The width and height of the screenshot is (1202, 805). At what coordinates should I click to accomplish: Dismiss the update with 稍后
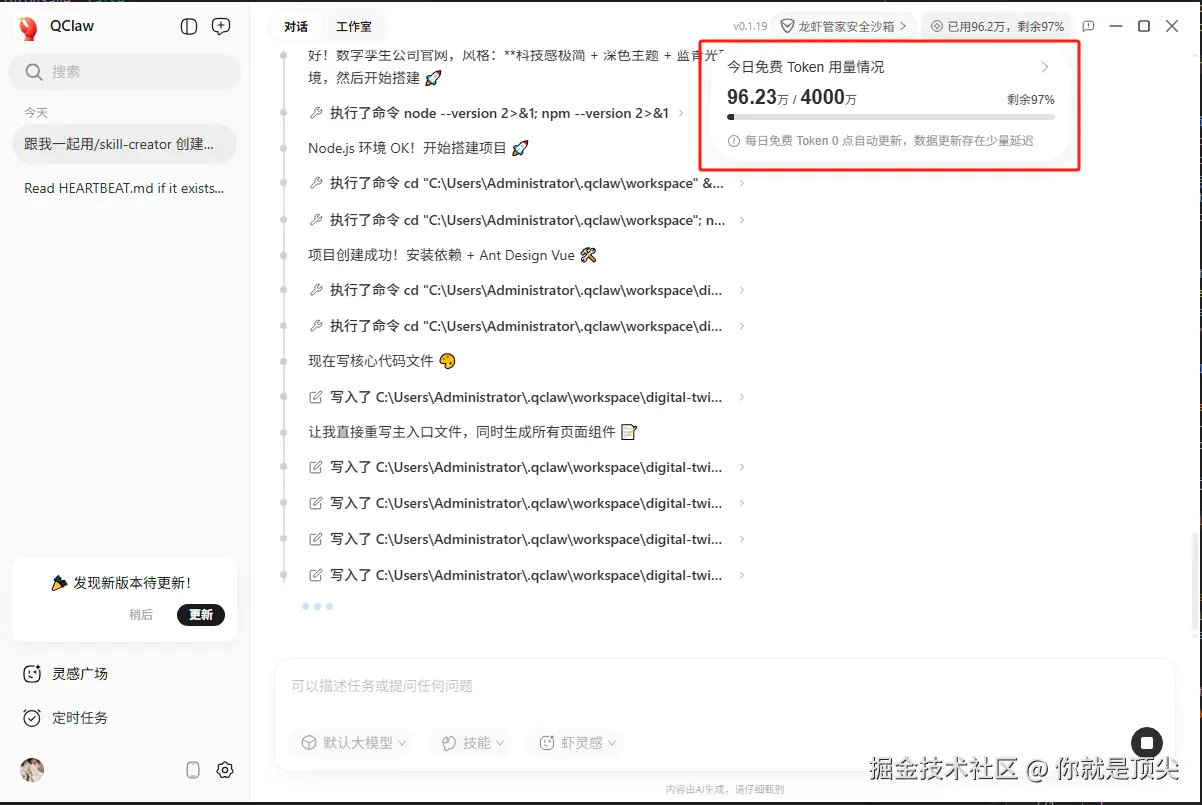pyautogui.click(x=141, y=615)
